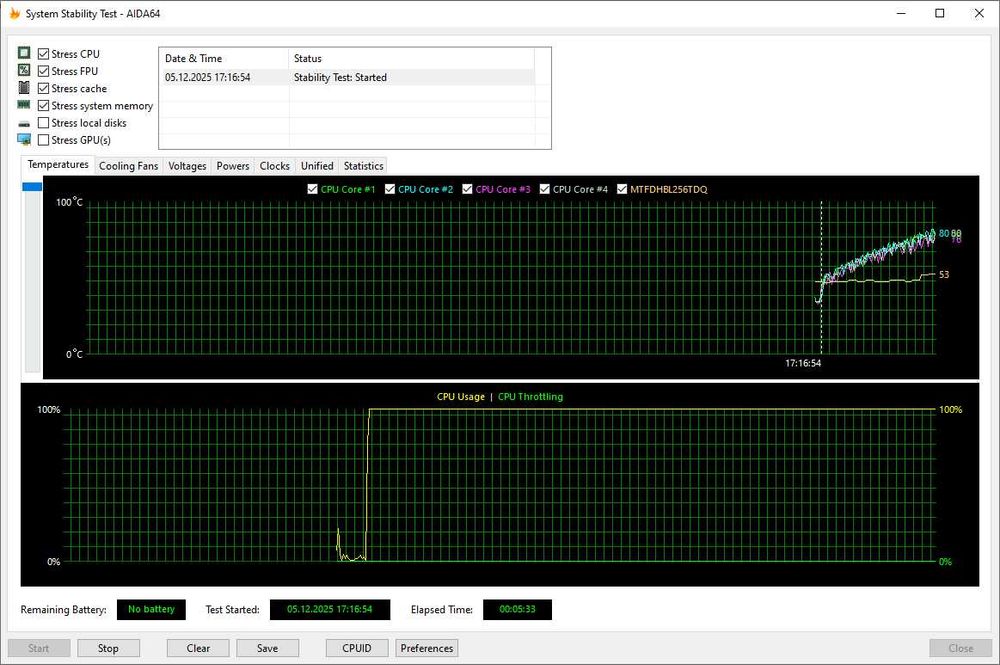Click the Date & Time column header
Screen dimensions: 1000x665
point(224,58)
